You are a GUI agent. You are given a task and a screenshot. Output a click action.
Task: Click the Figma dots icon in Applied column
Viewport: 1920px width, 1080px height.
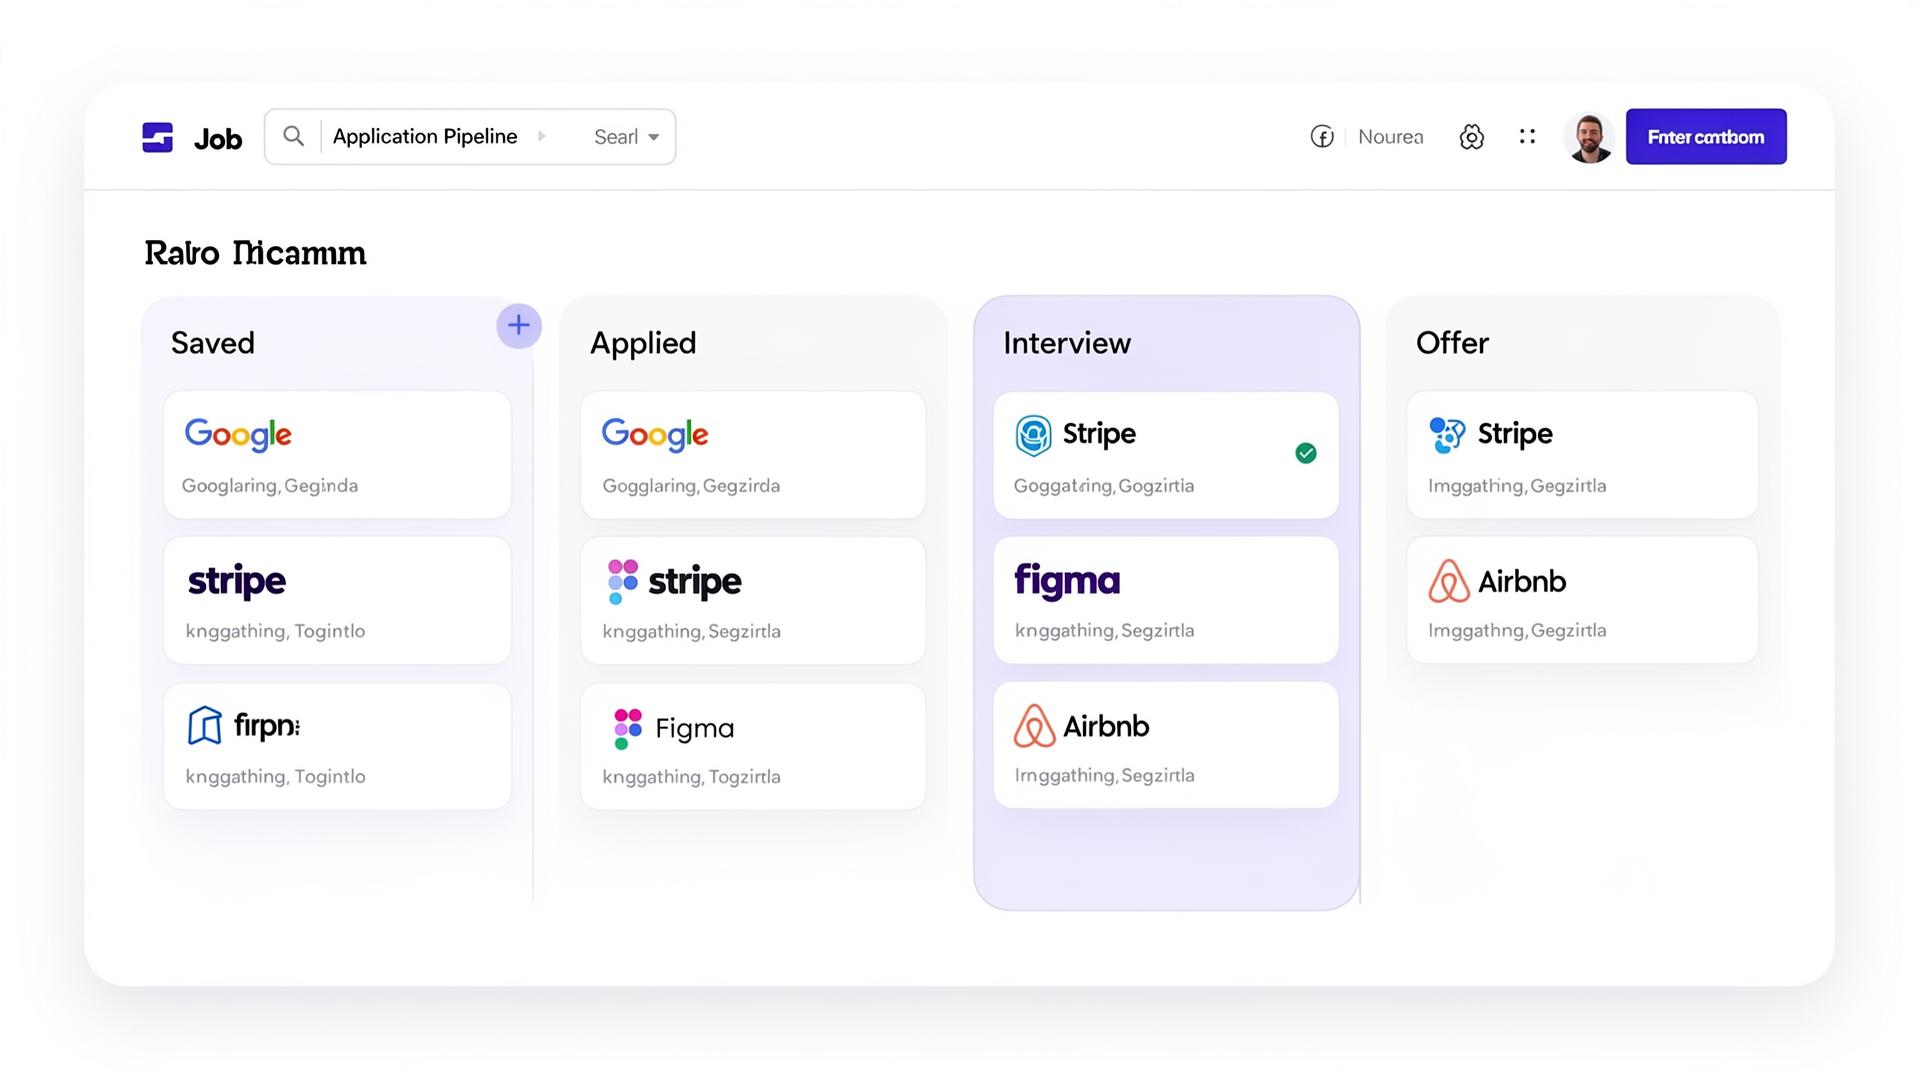628,728
